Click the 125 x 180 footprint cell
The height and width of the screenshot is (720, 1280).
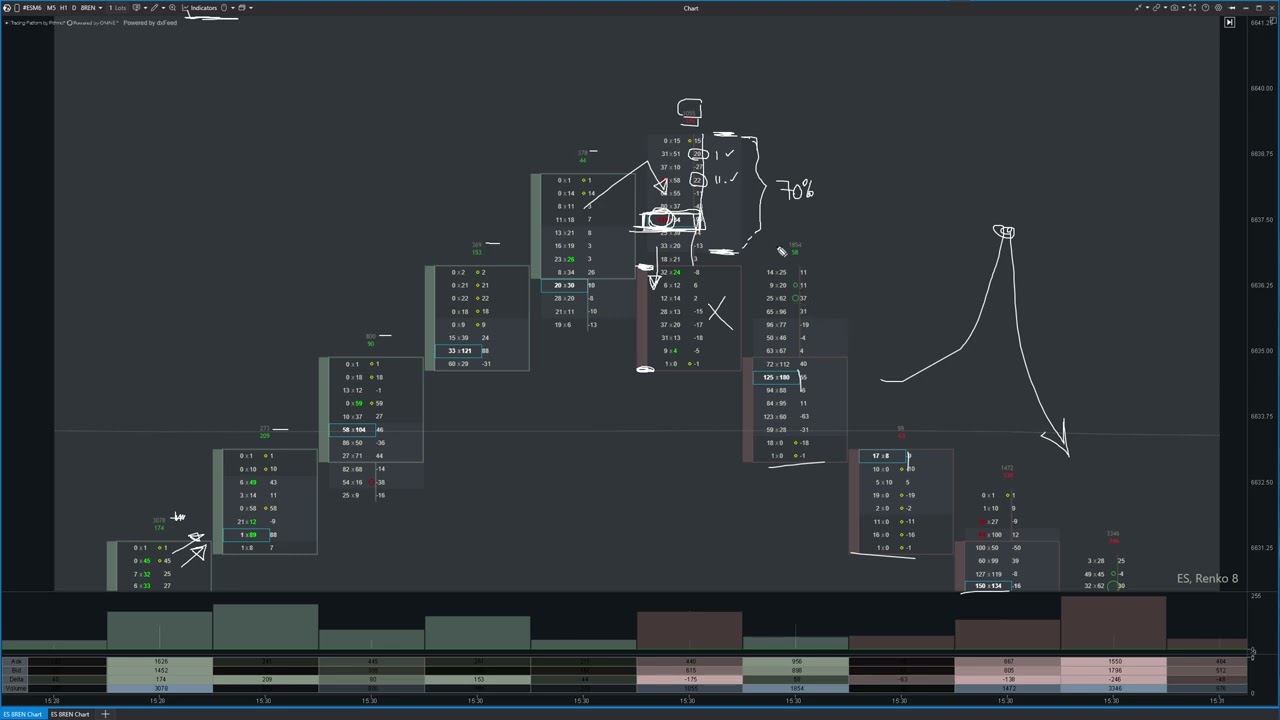coord(776,377)
